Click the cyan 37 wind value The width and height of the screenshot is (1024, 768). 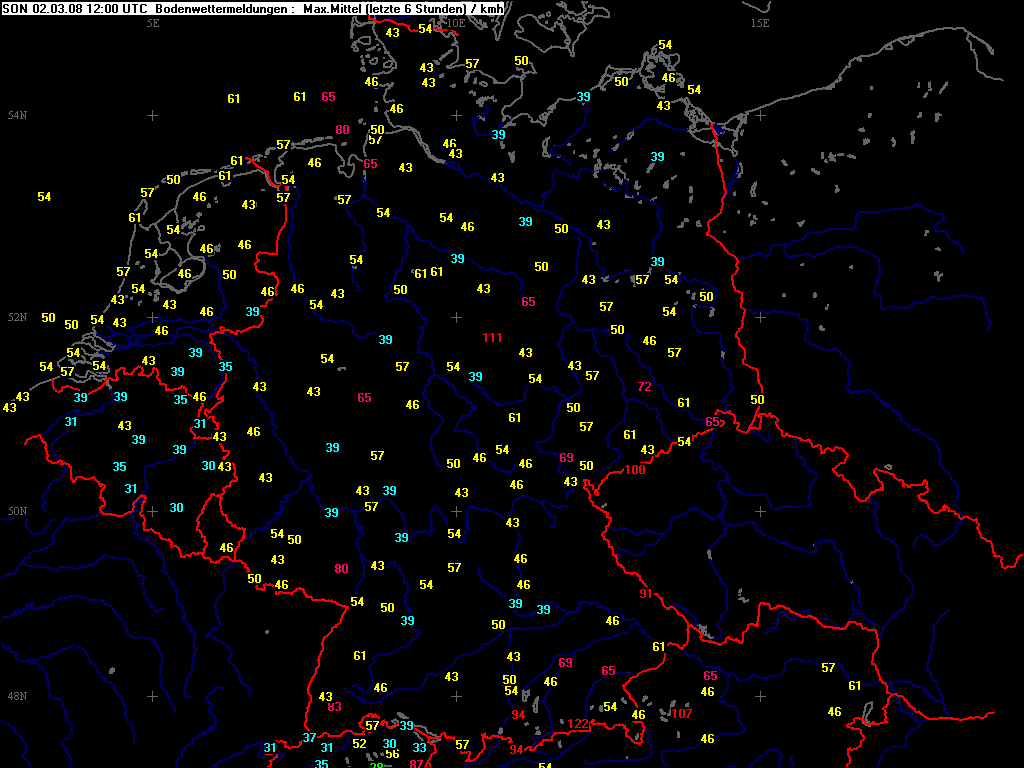coord(310,738)
